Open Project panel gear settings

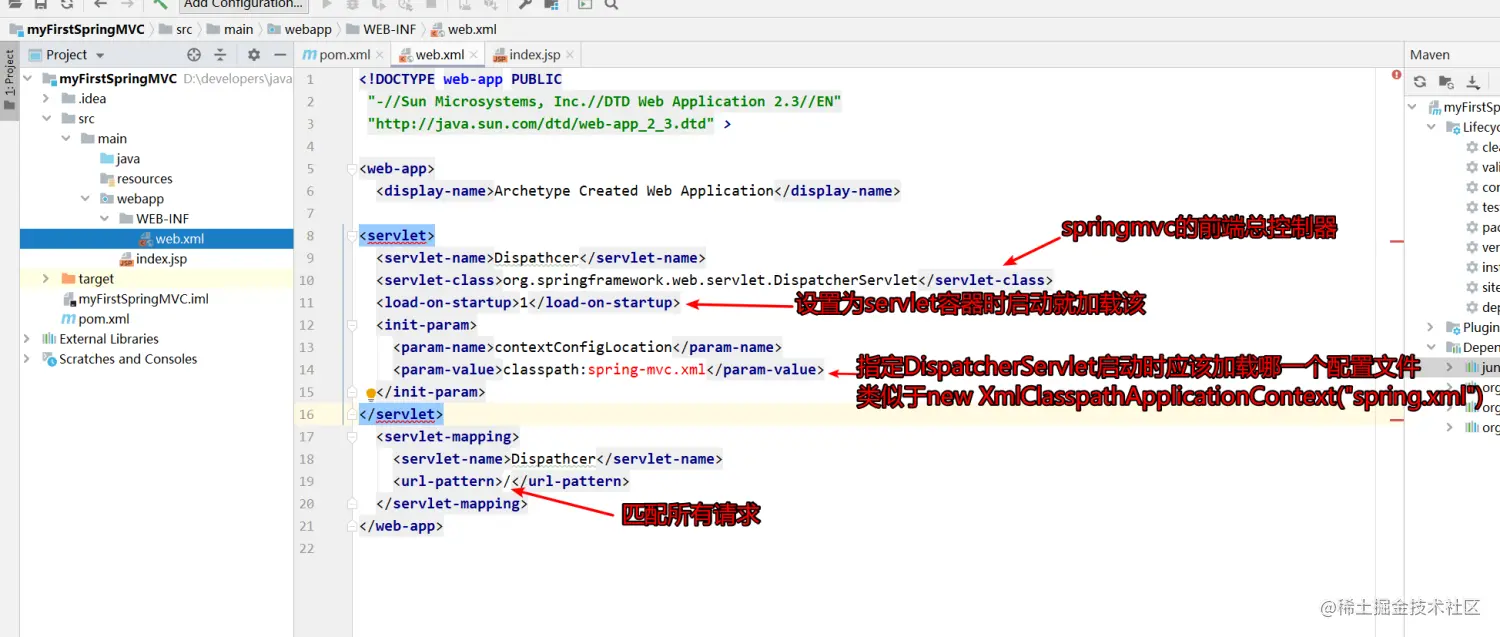pos(254,55)
